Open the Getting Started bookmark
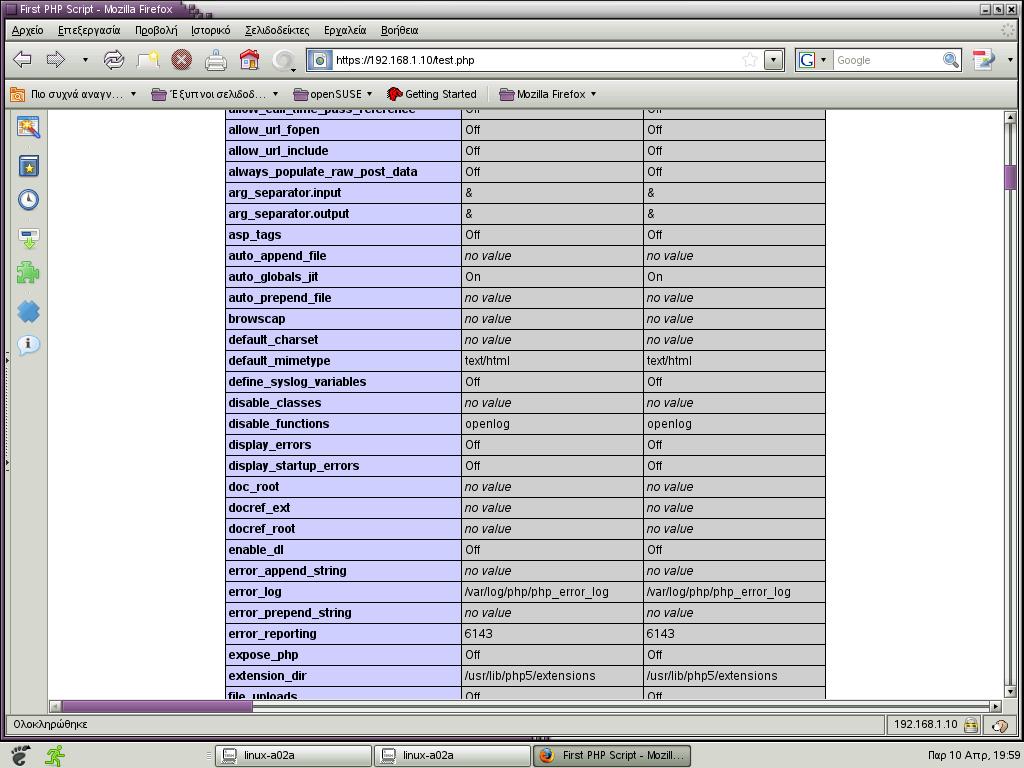Image resolution: width=1024 pixels, height=768 pixels. [432, 94]
